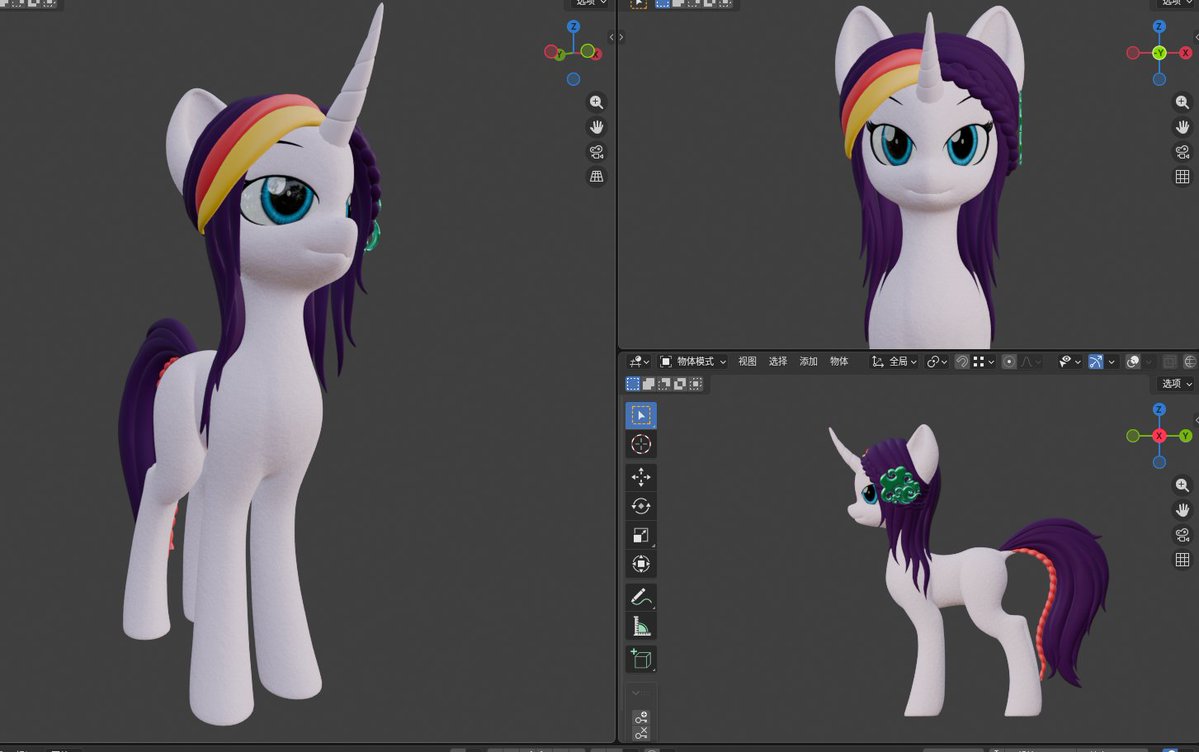Image resolution: width=1199 pixels, height=752 pixels.
Task: Select the Add Cube tool
Action: tap(641, 659)
